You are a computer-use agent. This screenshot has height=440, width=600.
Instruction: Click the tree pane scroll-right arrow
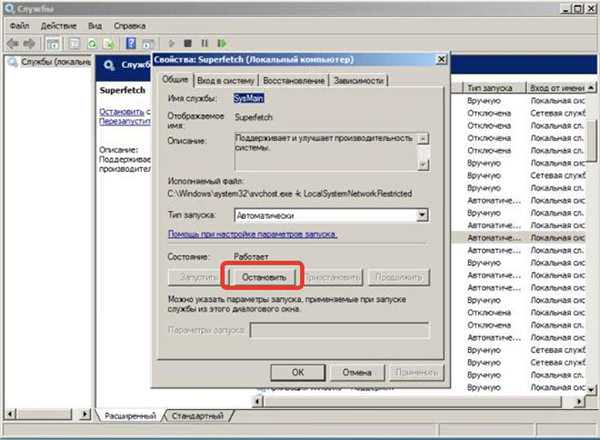pos(85,414)
